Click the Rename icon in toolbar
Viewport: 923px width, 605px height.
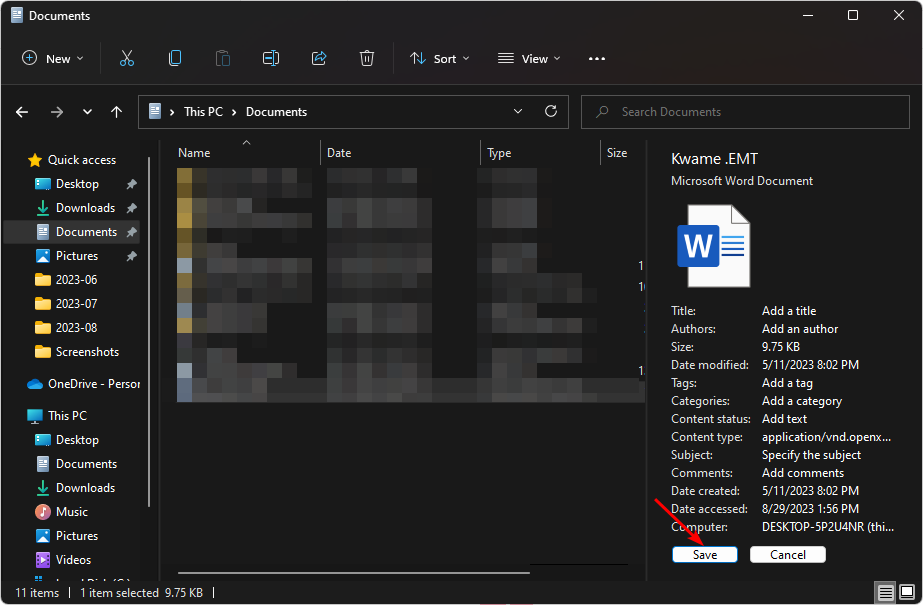tap(270, 59)
